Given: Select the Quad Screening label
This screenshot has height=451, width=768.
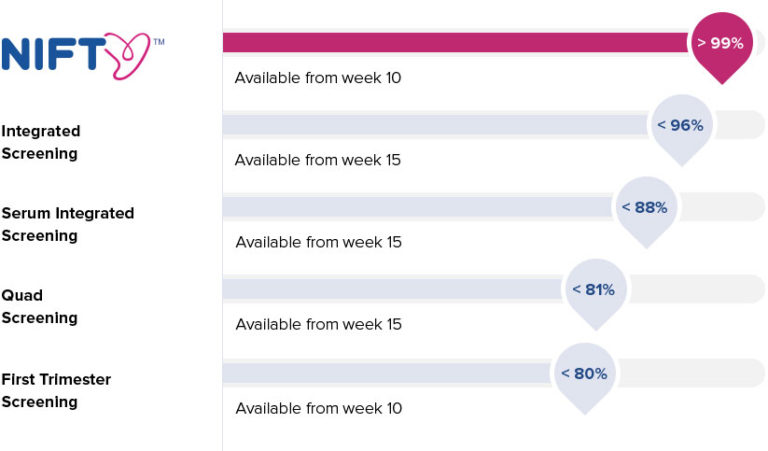Looking at the screenshot, I should pyautogui.click(x=39, y=306).
